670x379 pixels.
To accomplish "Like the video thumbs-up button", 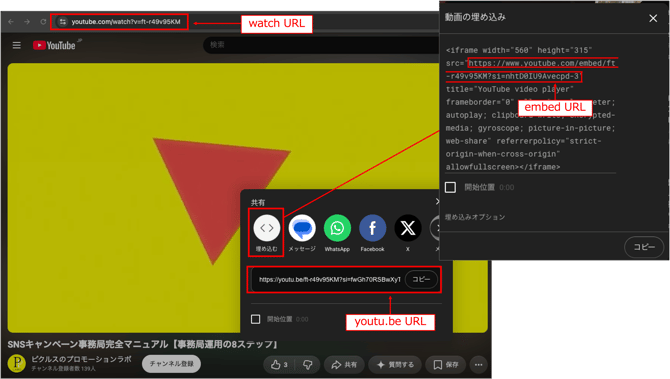I will click(x=279, y=364).
